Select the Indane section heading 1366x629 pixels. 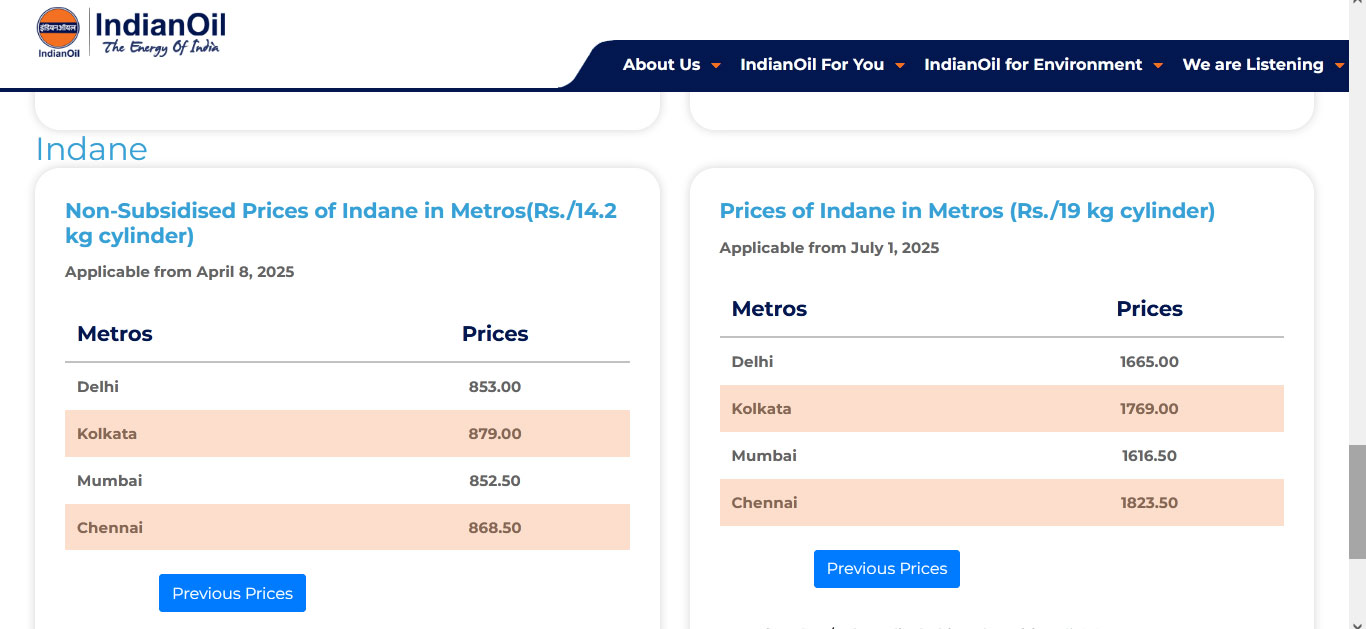(91, 149)
